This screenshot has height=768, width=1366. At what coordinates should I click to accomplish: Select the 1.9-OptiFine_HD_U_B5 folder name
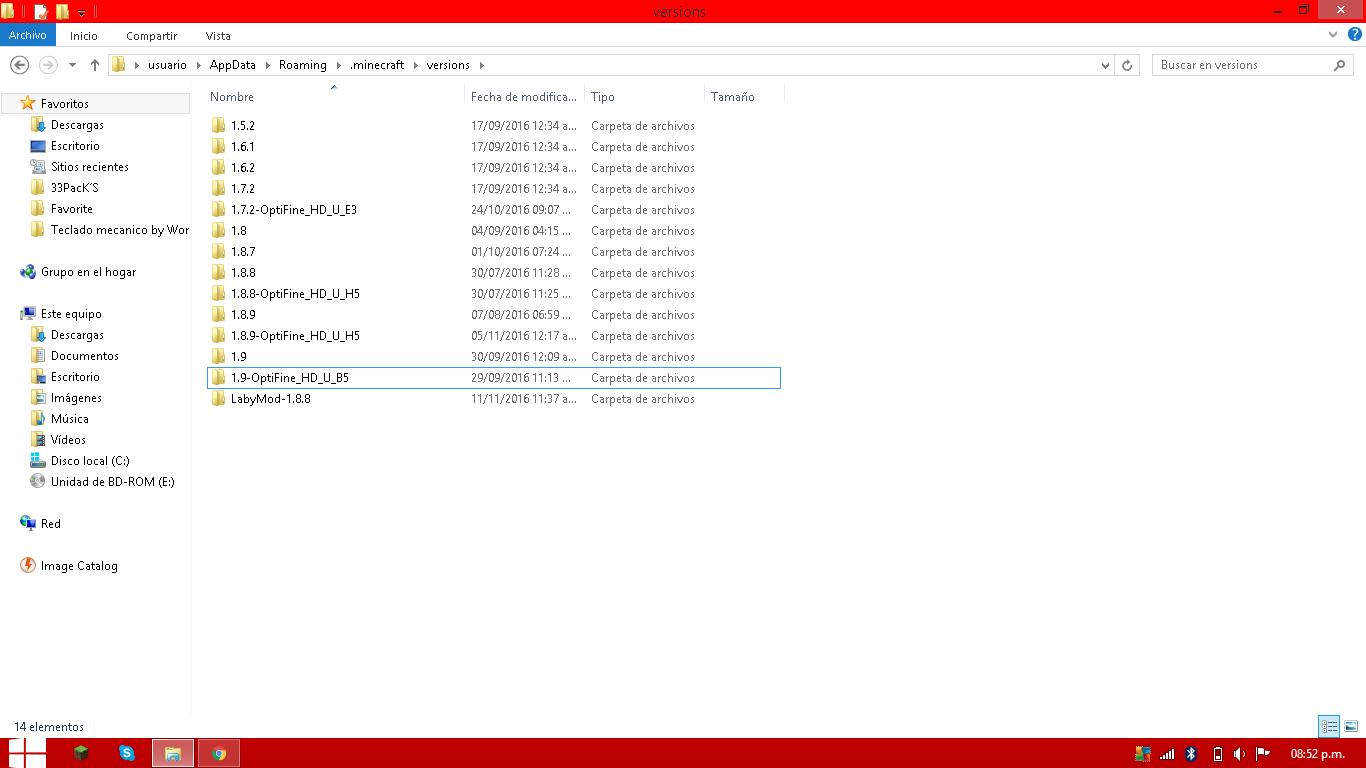(290, 378)
